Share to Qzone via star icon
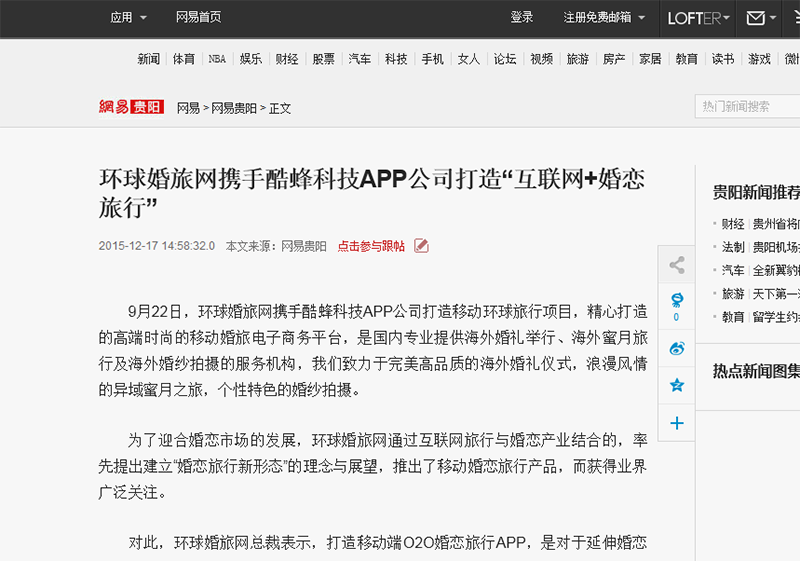This screenshot has width=800, height=561. coord(677,385)
